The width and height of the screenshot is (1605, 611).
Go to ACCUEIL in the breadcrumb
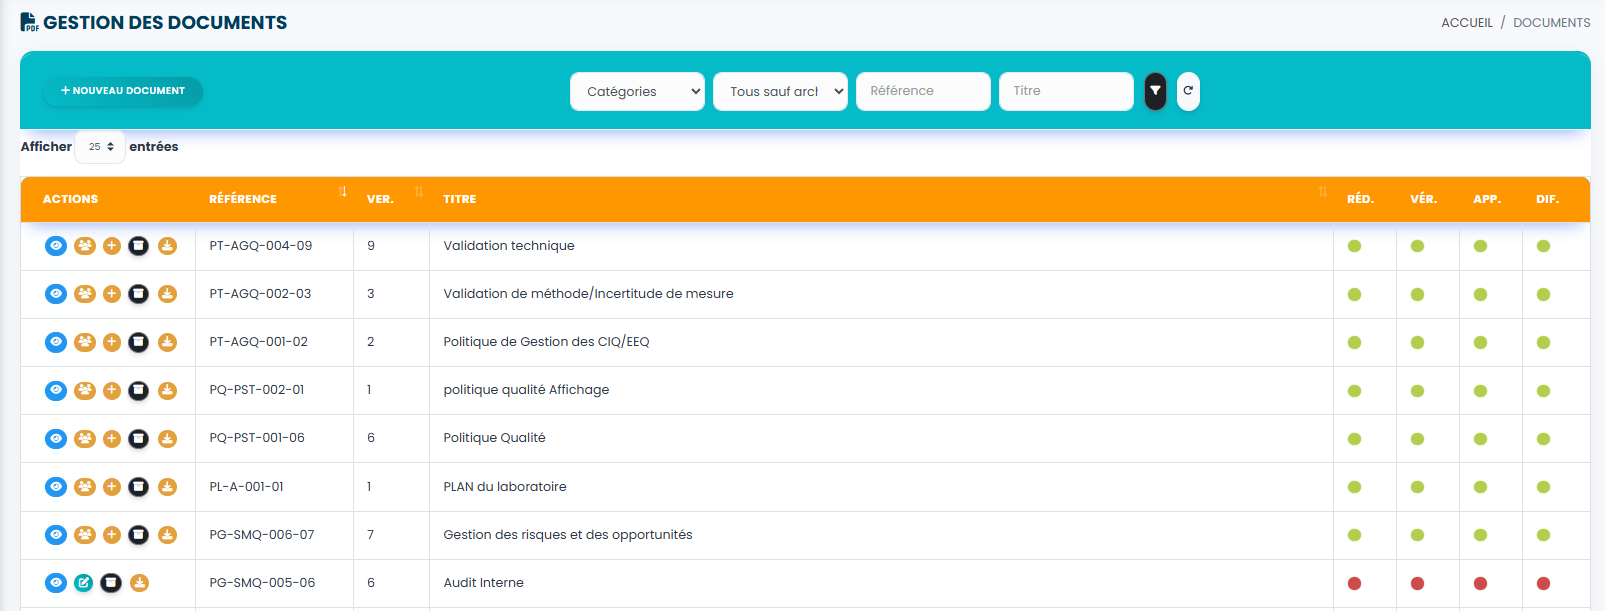[x=1466, y=22]
